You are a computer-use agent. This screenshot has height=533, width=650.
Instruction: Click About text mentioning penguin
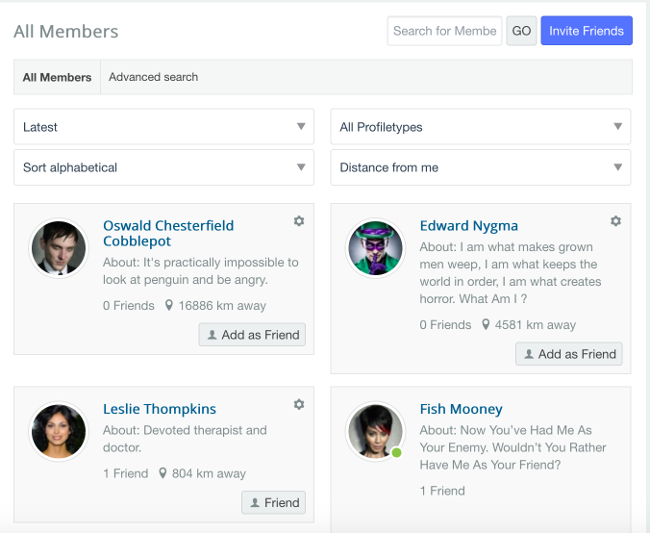tap(201, 271)
